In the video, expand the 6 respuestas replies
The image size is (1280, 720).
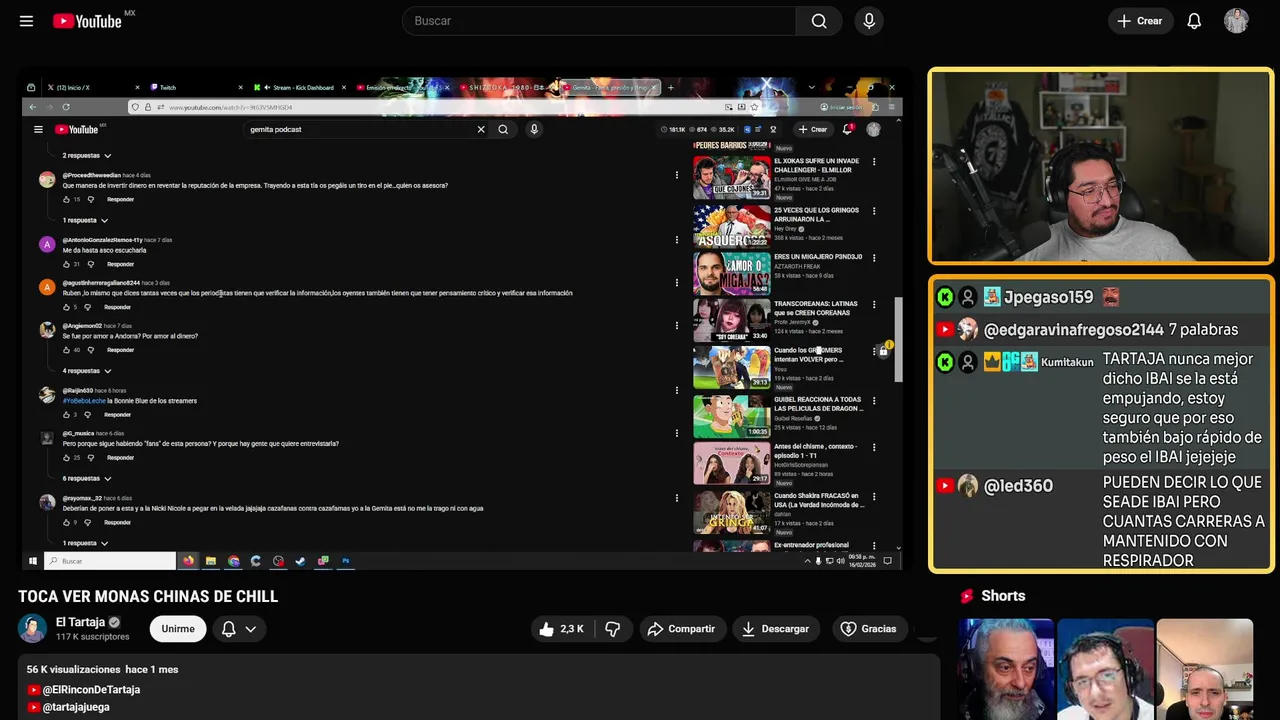(87, 479)
